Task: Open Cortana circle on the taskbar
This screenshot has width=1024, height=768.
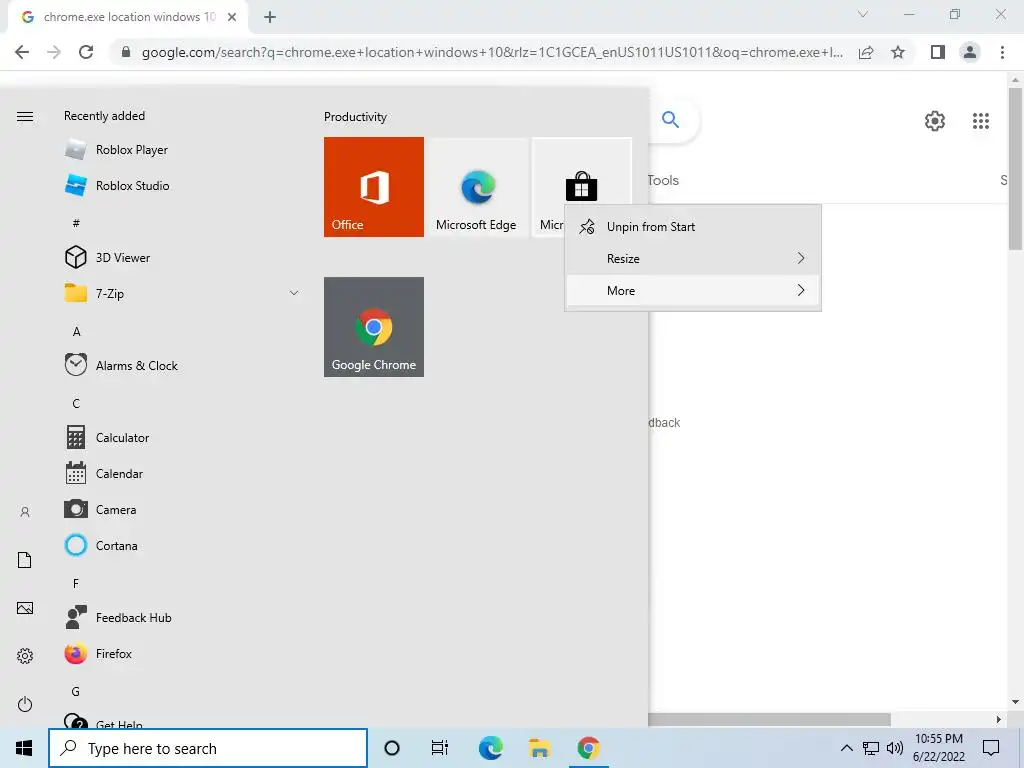Action: pos(392,748)
